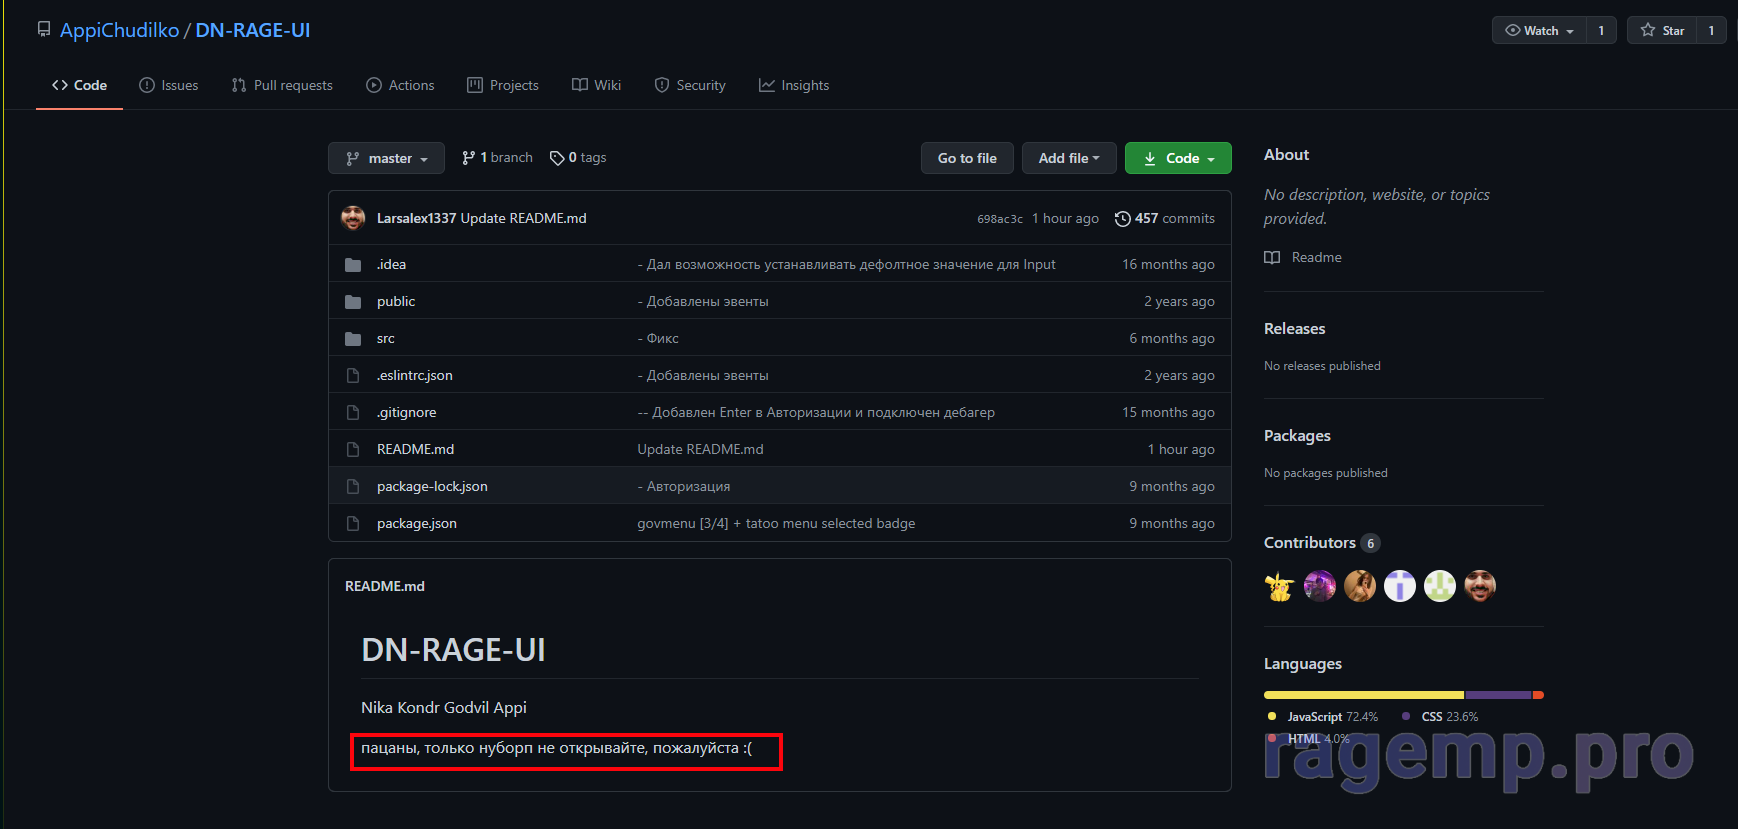Star the DN-RAGE-UI repository
This screenshot has height=829, width=1738.
tap(1662, 31)
